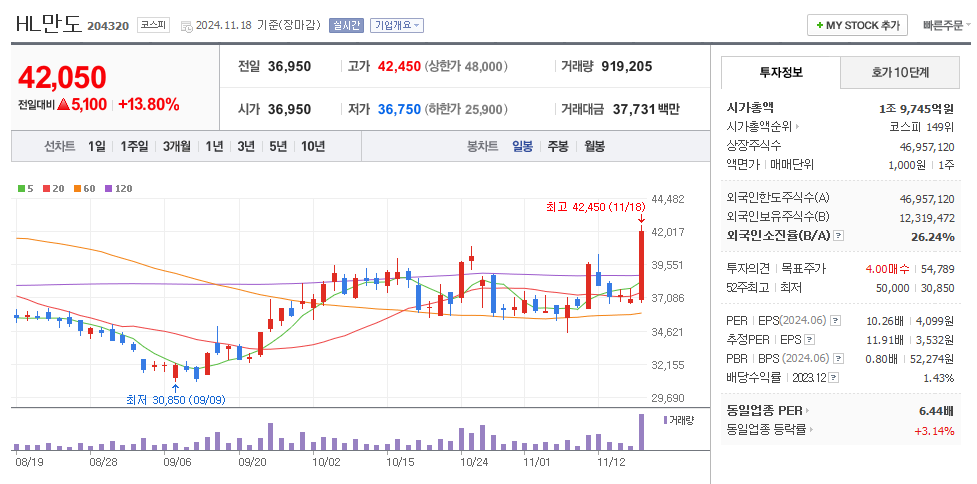
Task: Click the 실시간 badge
Action: 346,26
